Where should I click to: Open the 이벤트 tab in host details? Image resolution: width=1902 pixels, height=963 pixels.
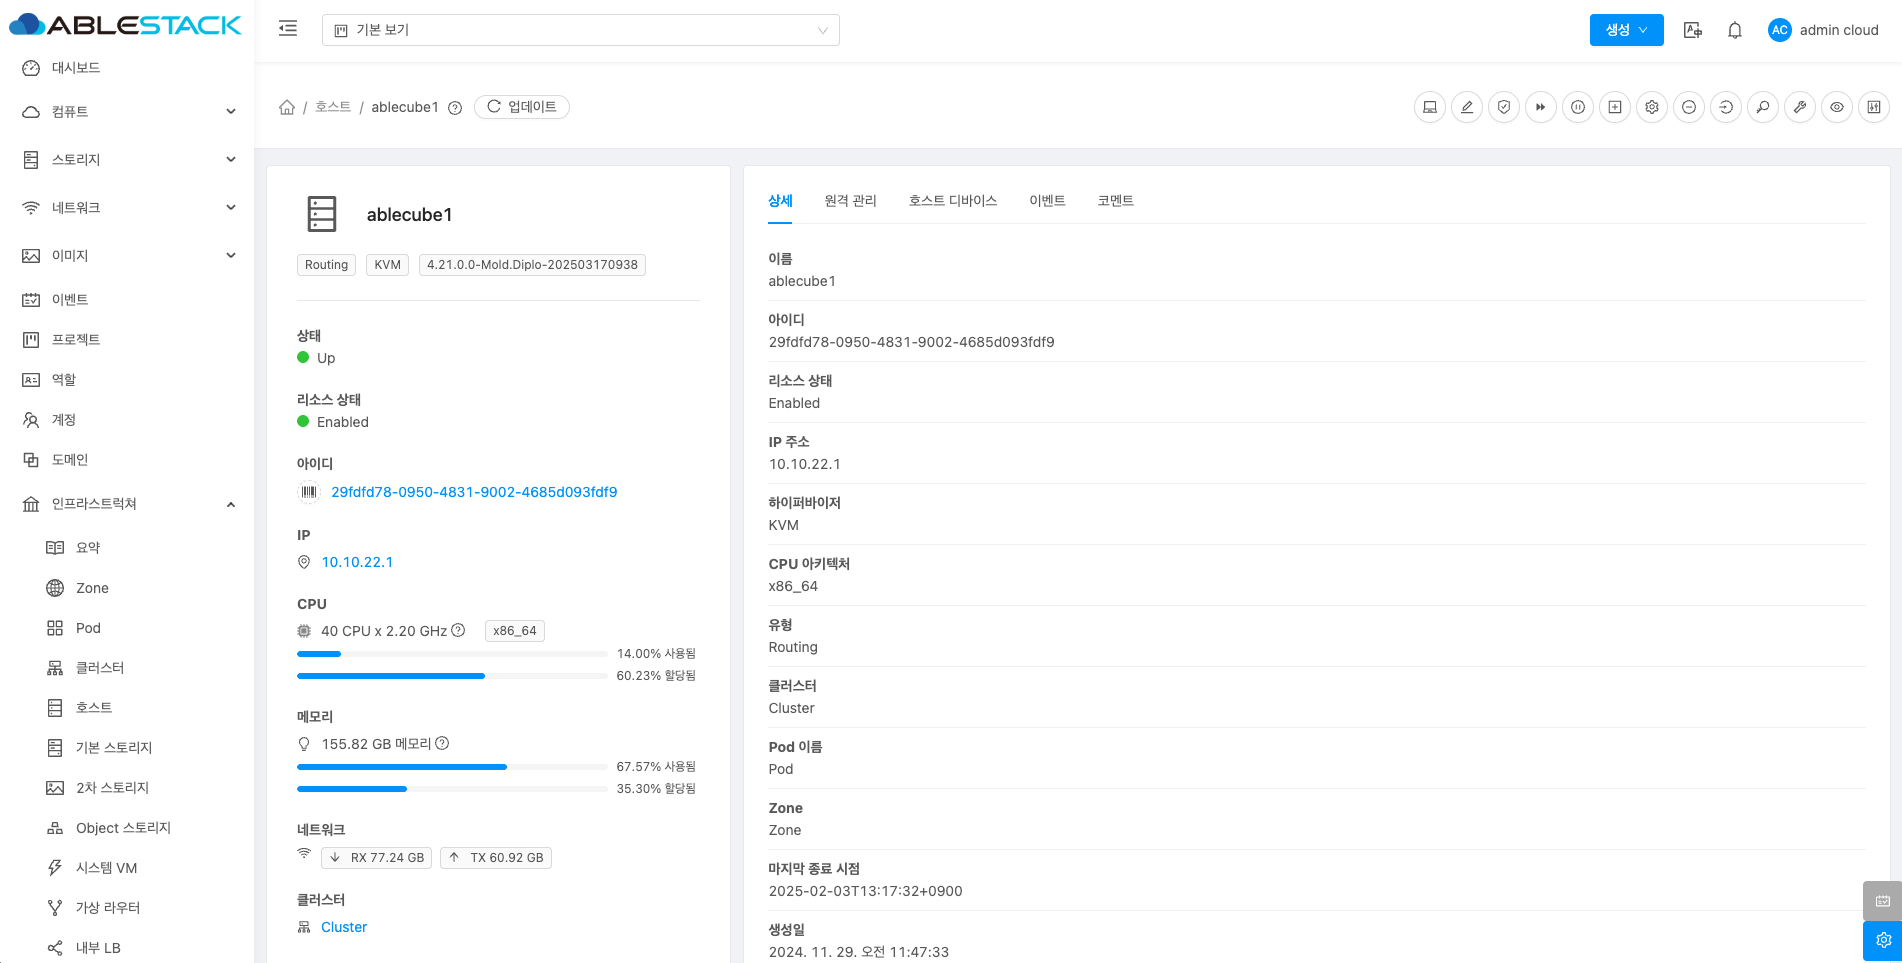[x=1047, y=201]
